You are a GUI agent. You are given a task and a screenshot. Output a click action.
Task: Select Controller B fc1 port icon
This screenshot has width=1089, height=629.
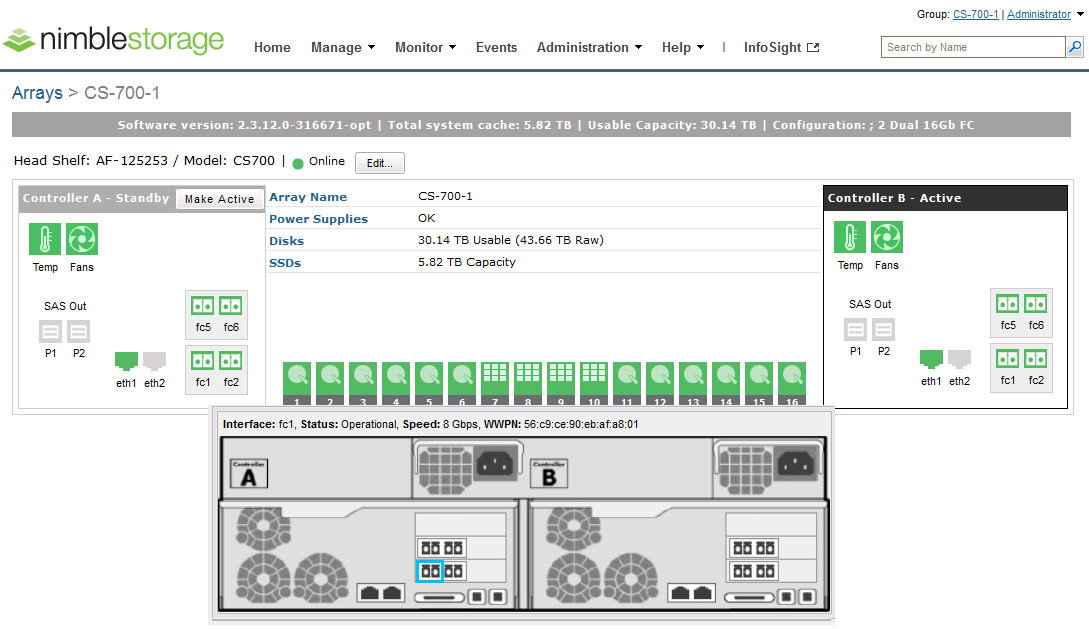pos(1008,358)
